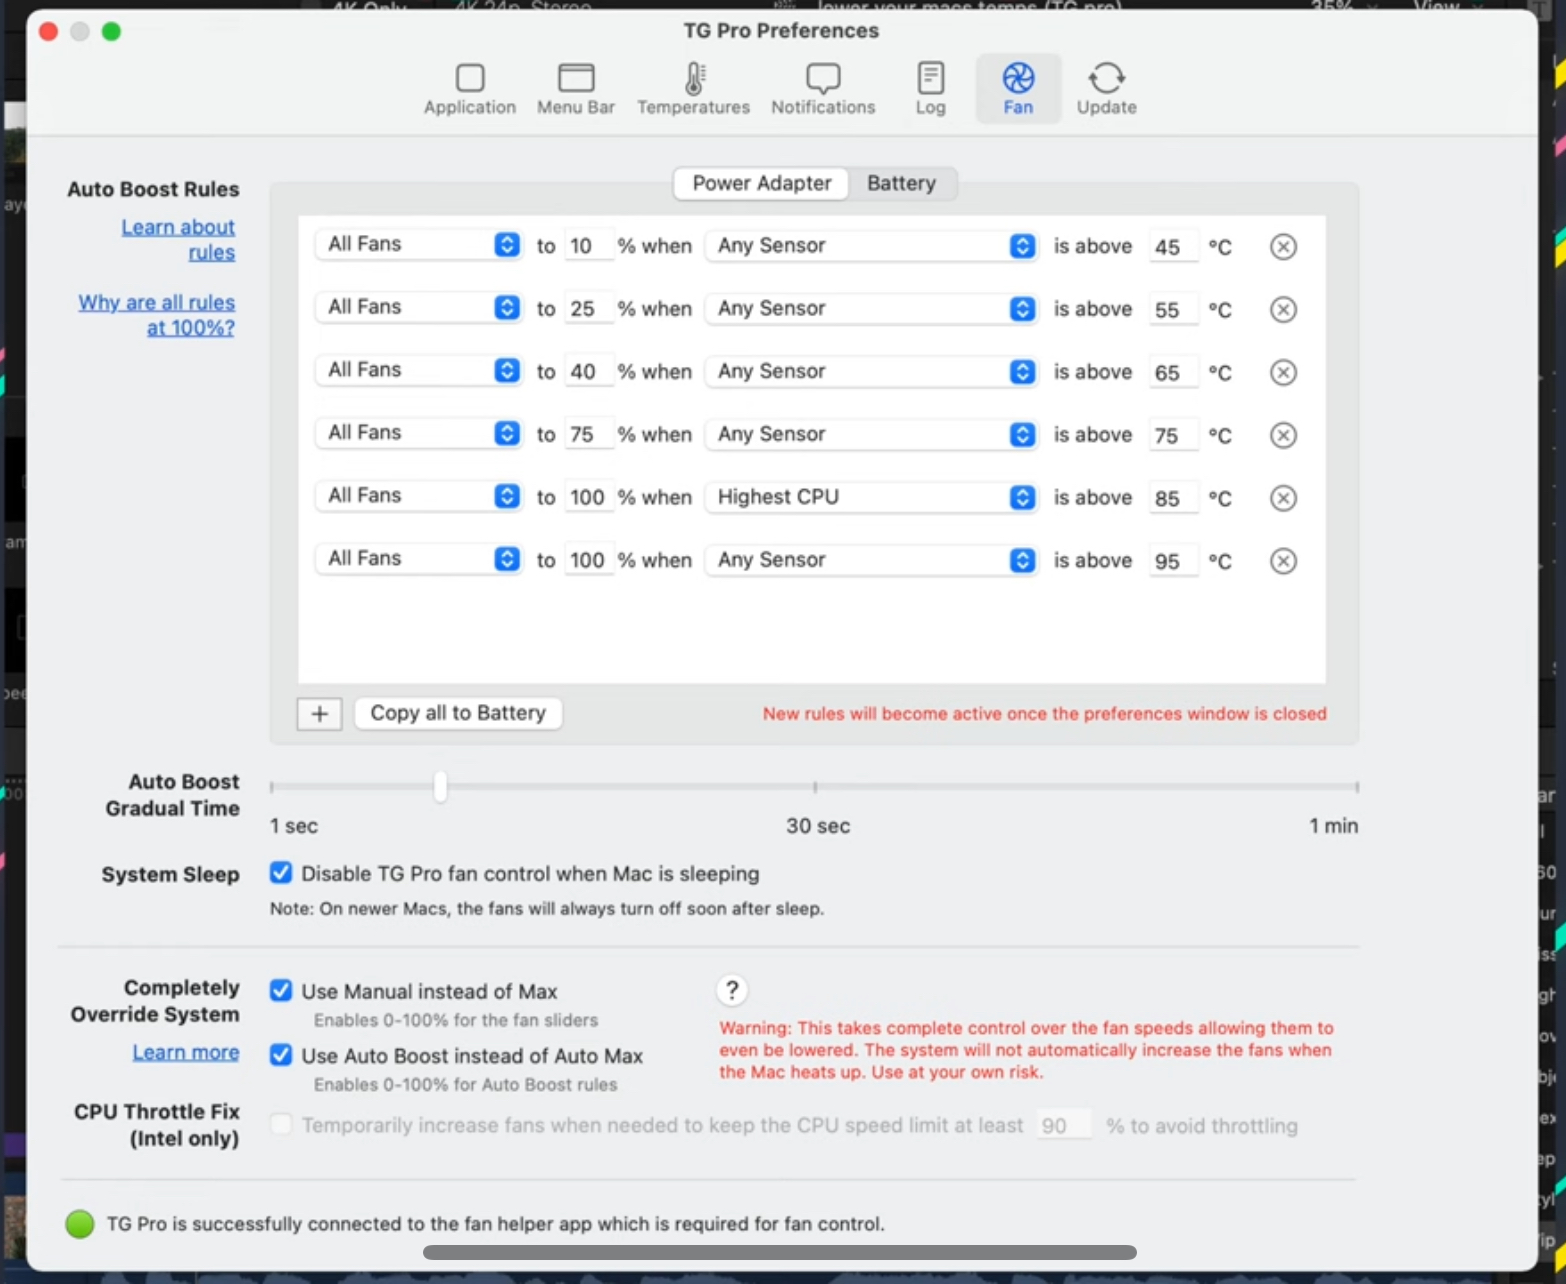The width and height of the screenshot is (1566, 1284).
Task: Click temperature field showing 65
Action: coord(1172,373)
